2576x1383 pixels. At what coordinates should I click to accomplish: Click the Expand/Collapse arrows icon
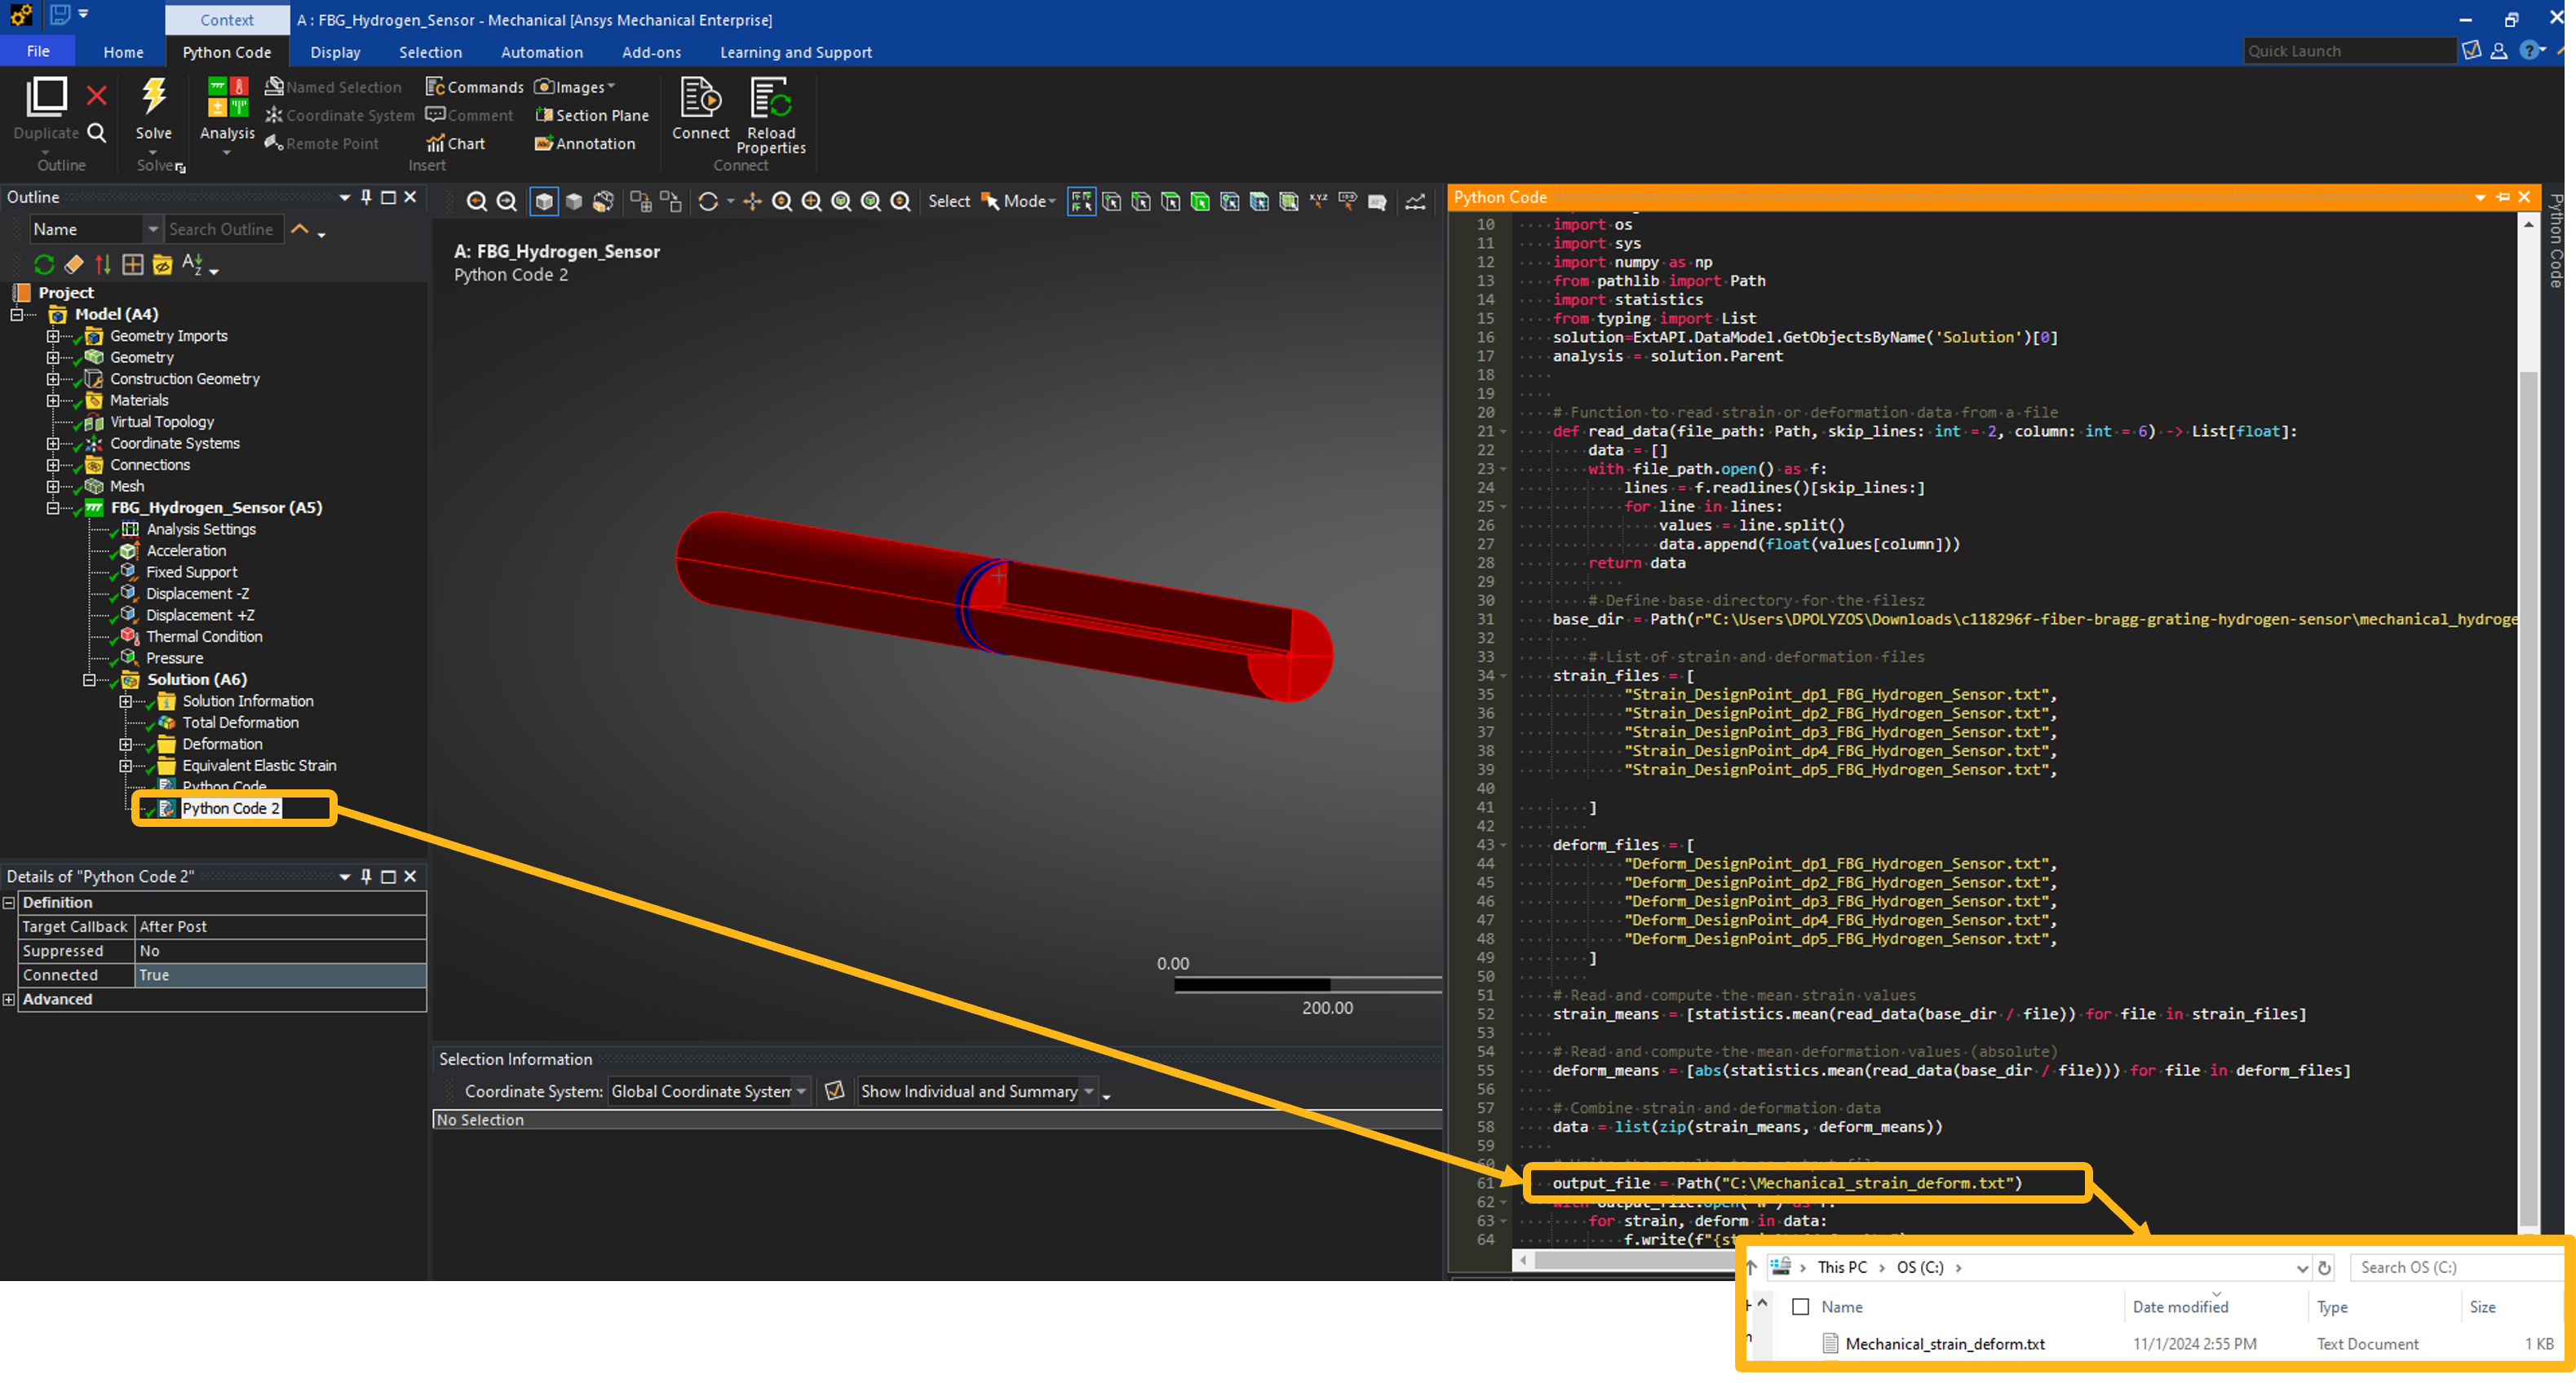(103, 264)
